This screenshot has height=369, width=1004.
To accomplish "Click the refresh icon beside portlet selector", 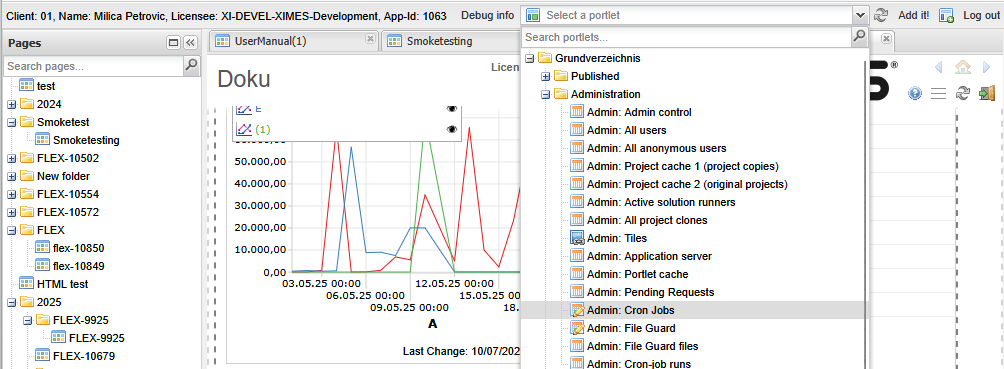I will (x=881, y=15).
